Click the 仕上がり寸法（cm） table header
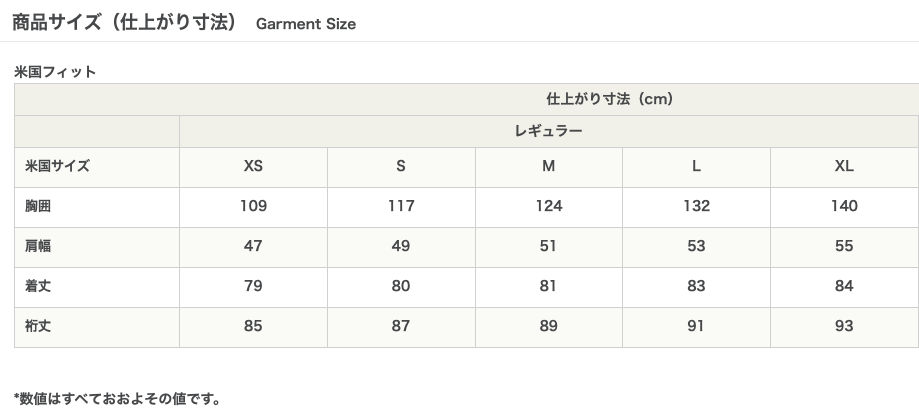Screen dimensions: 919x415 (x=609, y=99)
